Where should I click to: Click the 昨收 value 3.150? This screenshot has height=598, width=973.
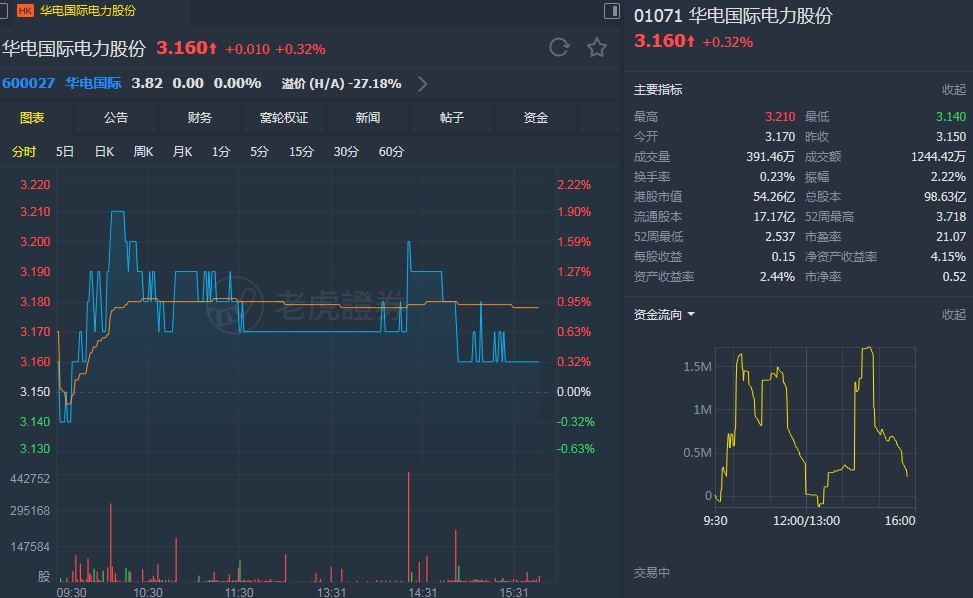point(951,136)
